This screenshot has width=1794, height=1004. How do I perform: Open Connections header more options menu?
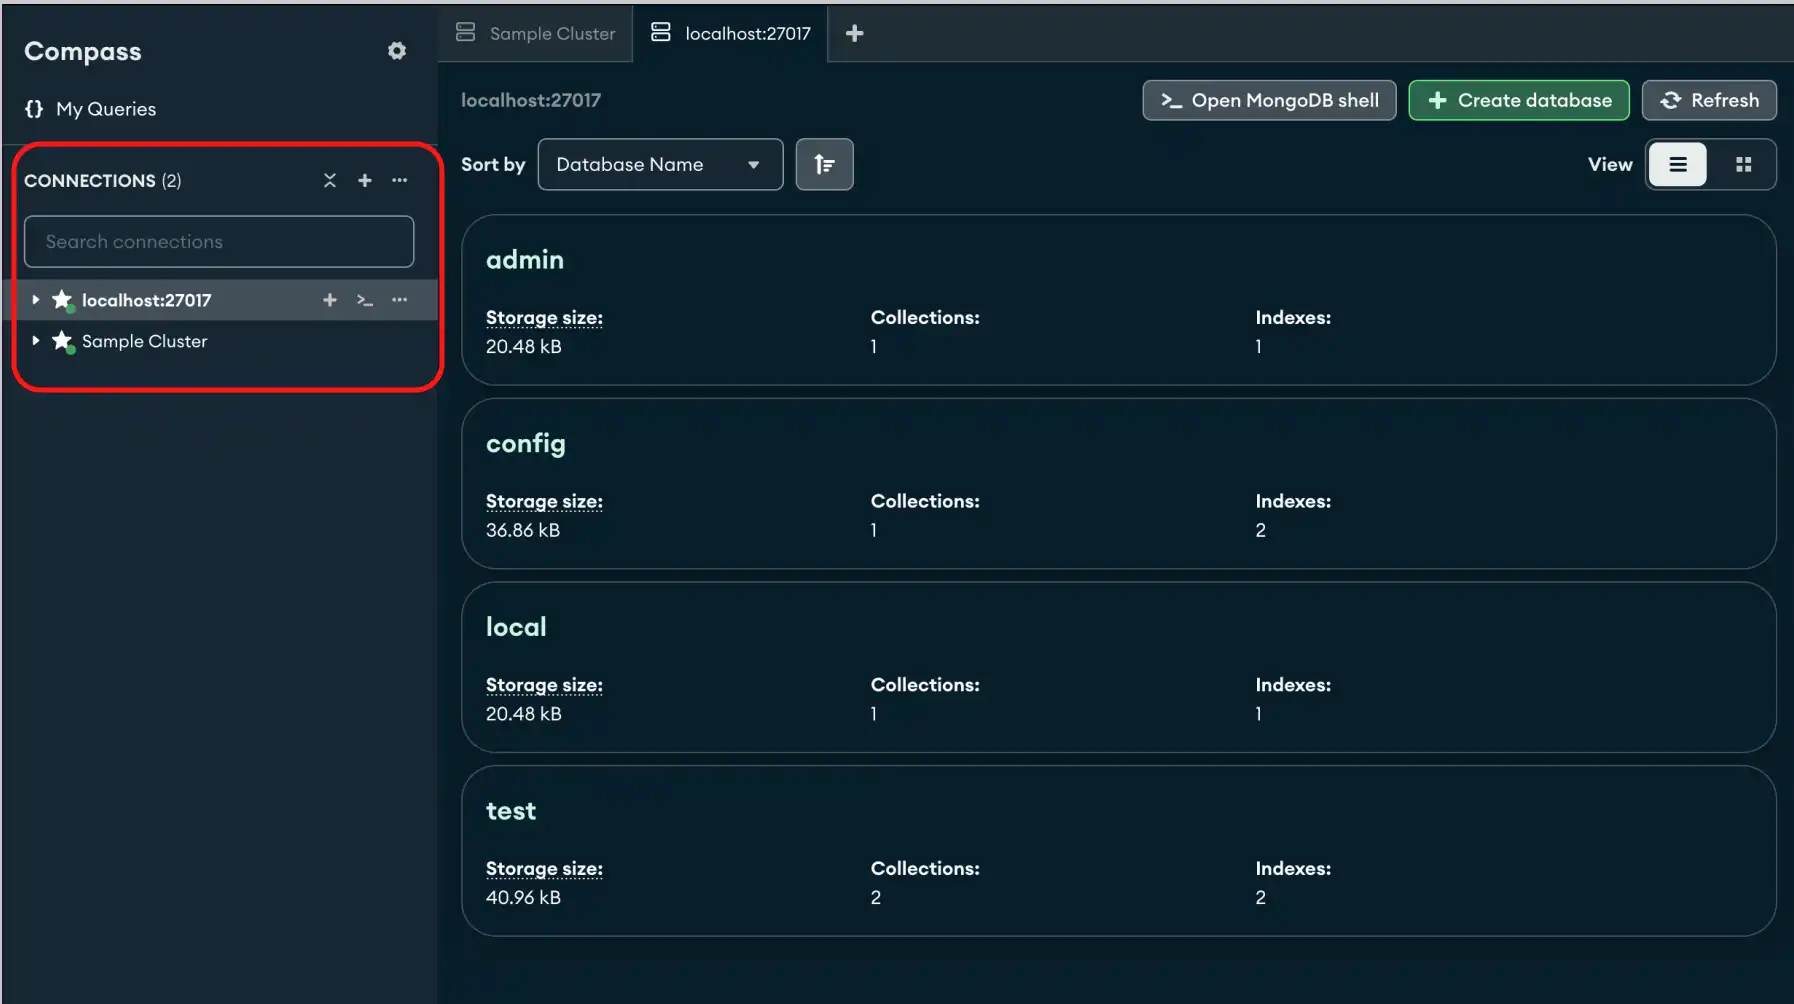(x=400, y=180)
